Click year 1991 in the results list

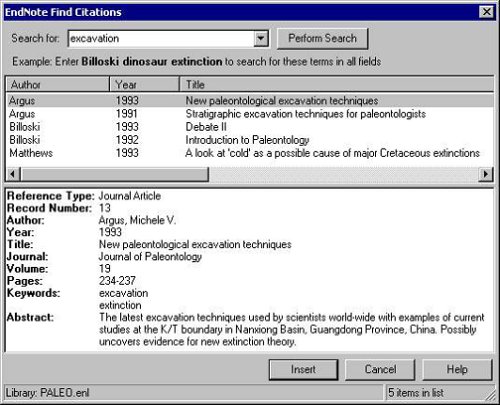pos(127,114)
